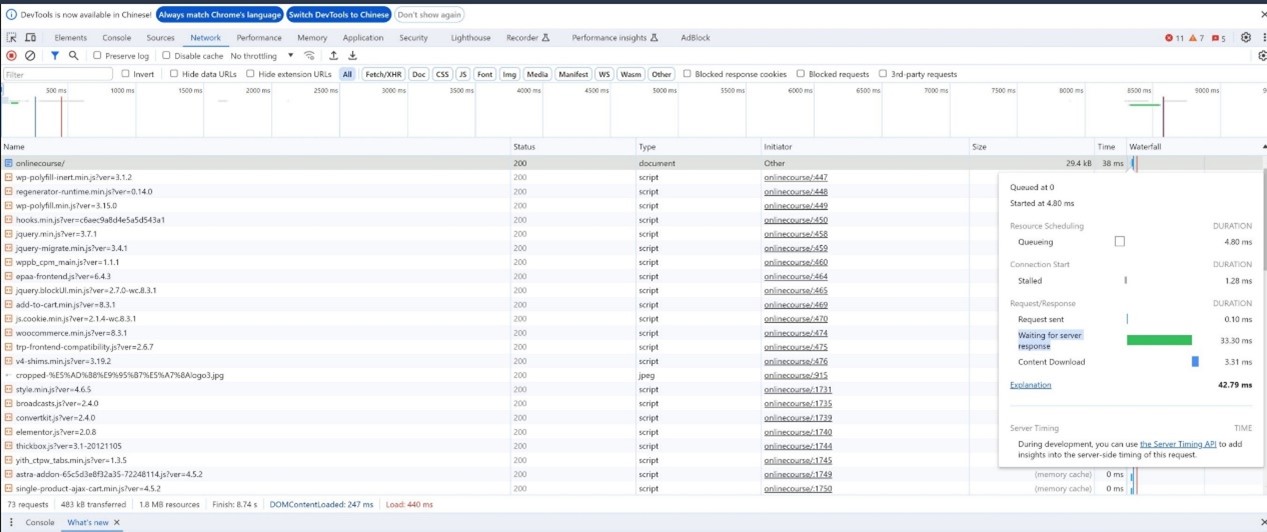Open initiator link onlinecourse/:447
1267x532 pixels.
(x=796, y=177)
